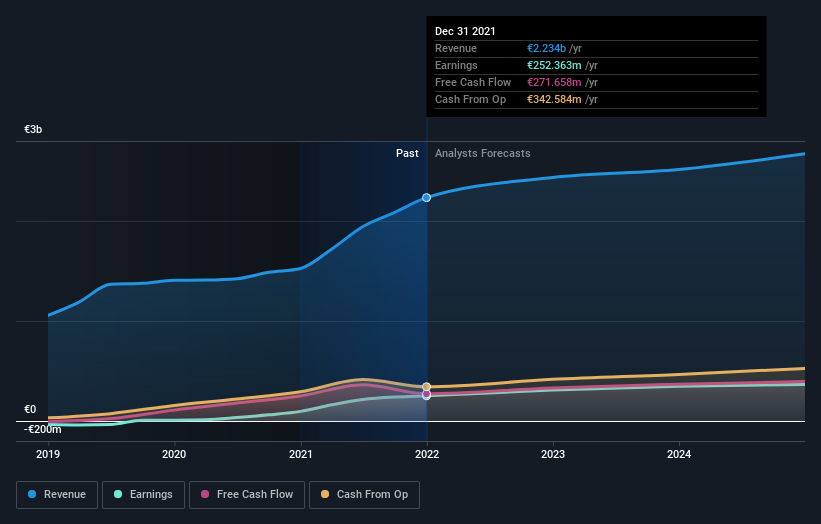The width and height of the screenshot is (821, 524).
Task: Click the -€200m y-axis label
Action: coord(42,429)
